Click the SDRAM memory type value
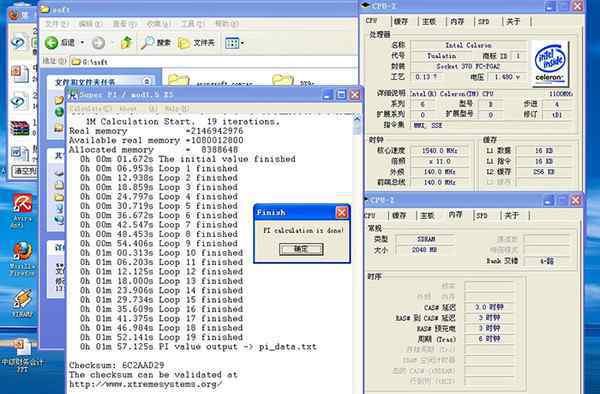600x394 pixels. click(x=426, y=239)
